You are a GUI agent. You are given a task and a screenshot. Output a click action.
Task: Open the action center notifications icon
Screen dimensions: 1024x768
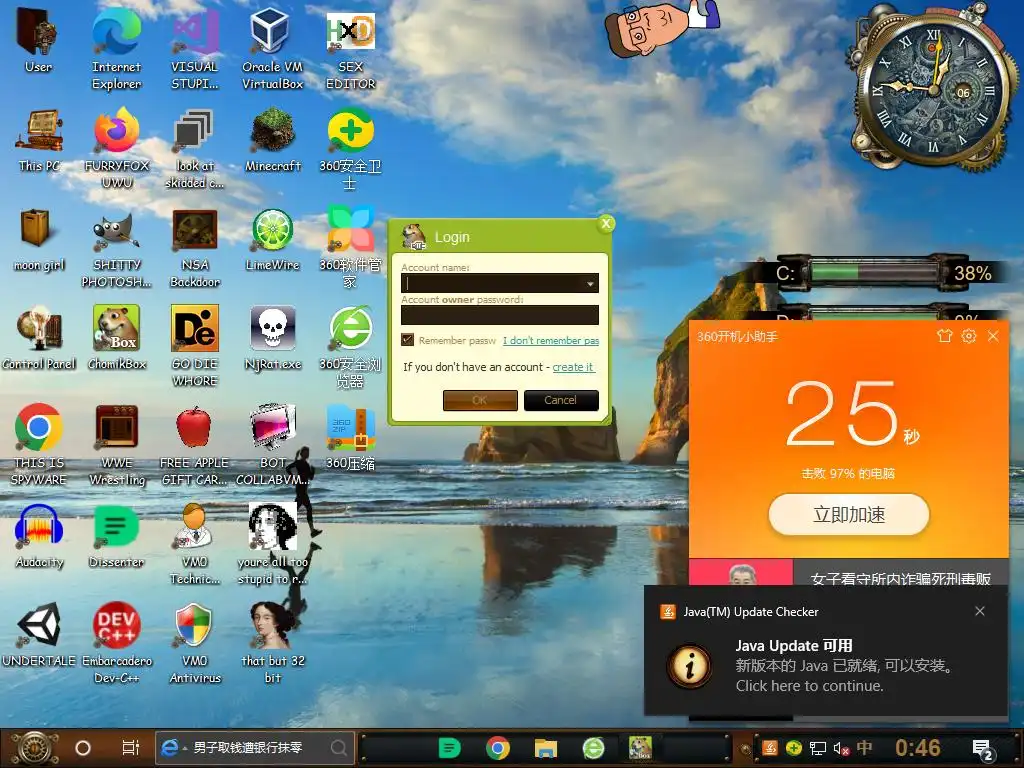coord(984,749)
